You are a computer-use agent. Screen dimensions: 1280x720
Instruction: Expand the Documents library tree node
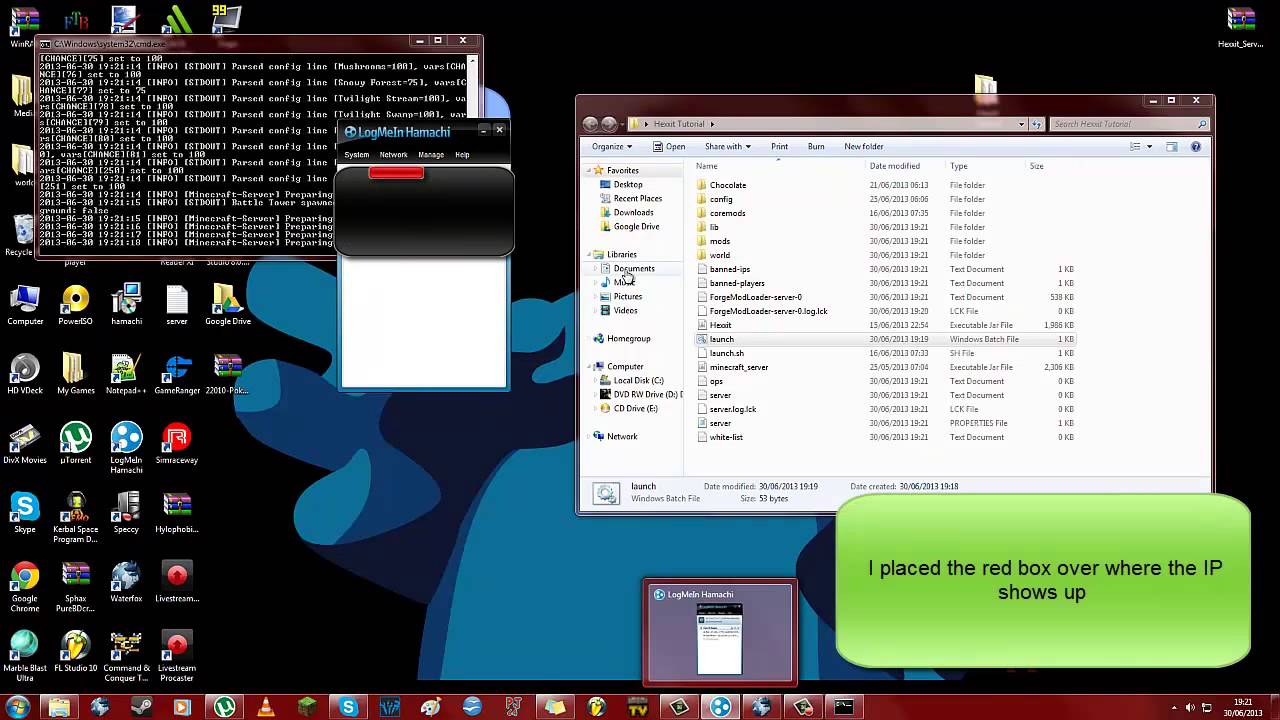596,269
